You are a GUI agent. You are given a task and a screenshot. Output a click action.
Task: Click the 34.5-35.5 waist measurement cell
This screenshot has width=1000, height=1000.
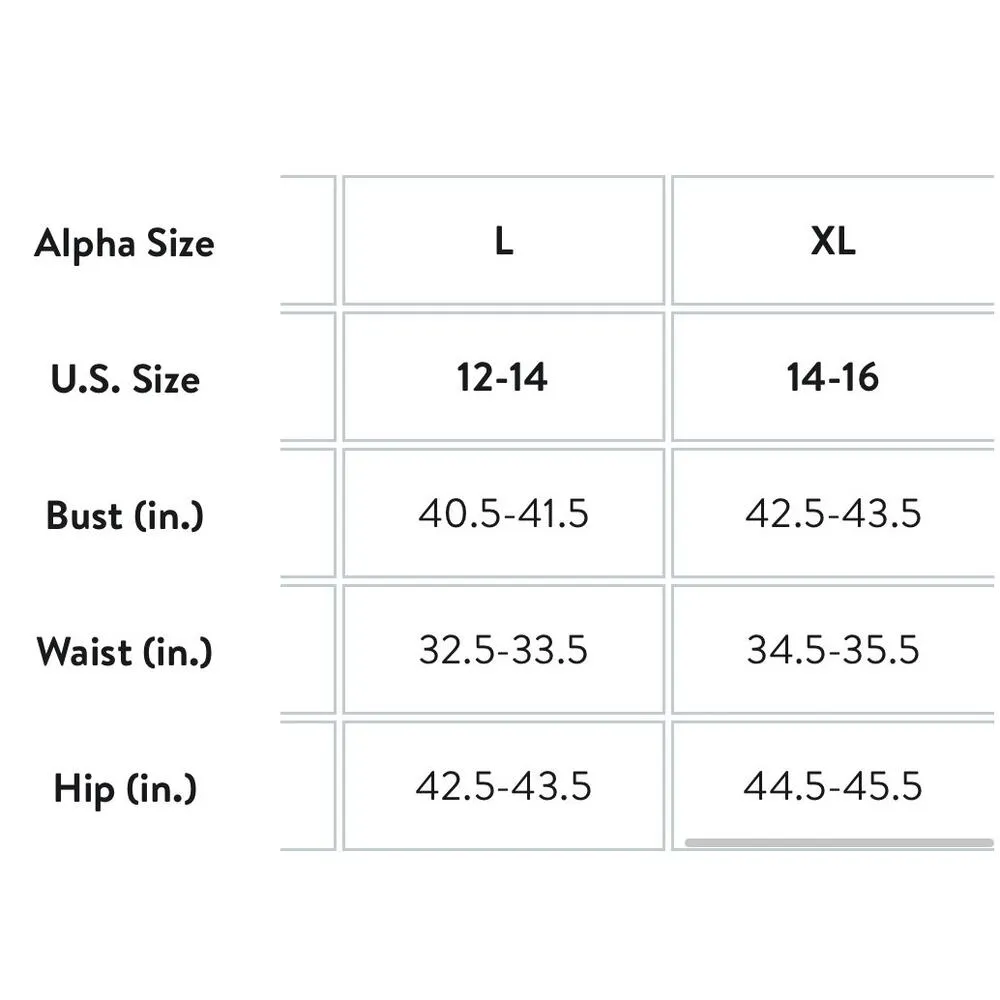[x=833, y=650]
